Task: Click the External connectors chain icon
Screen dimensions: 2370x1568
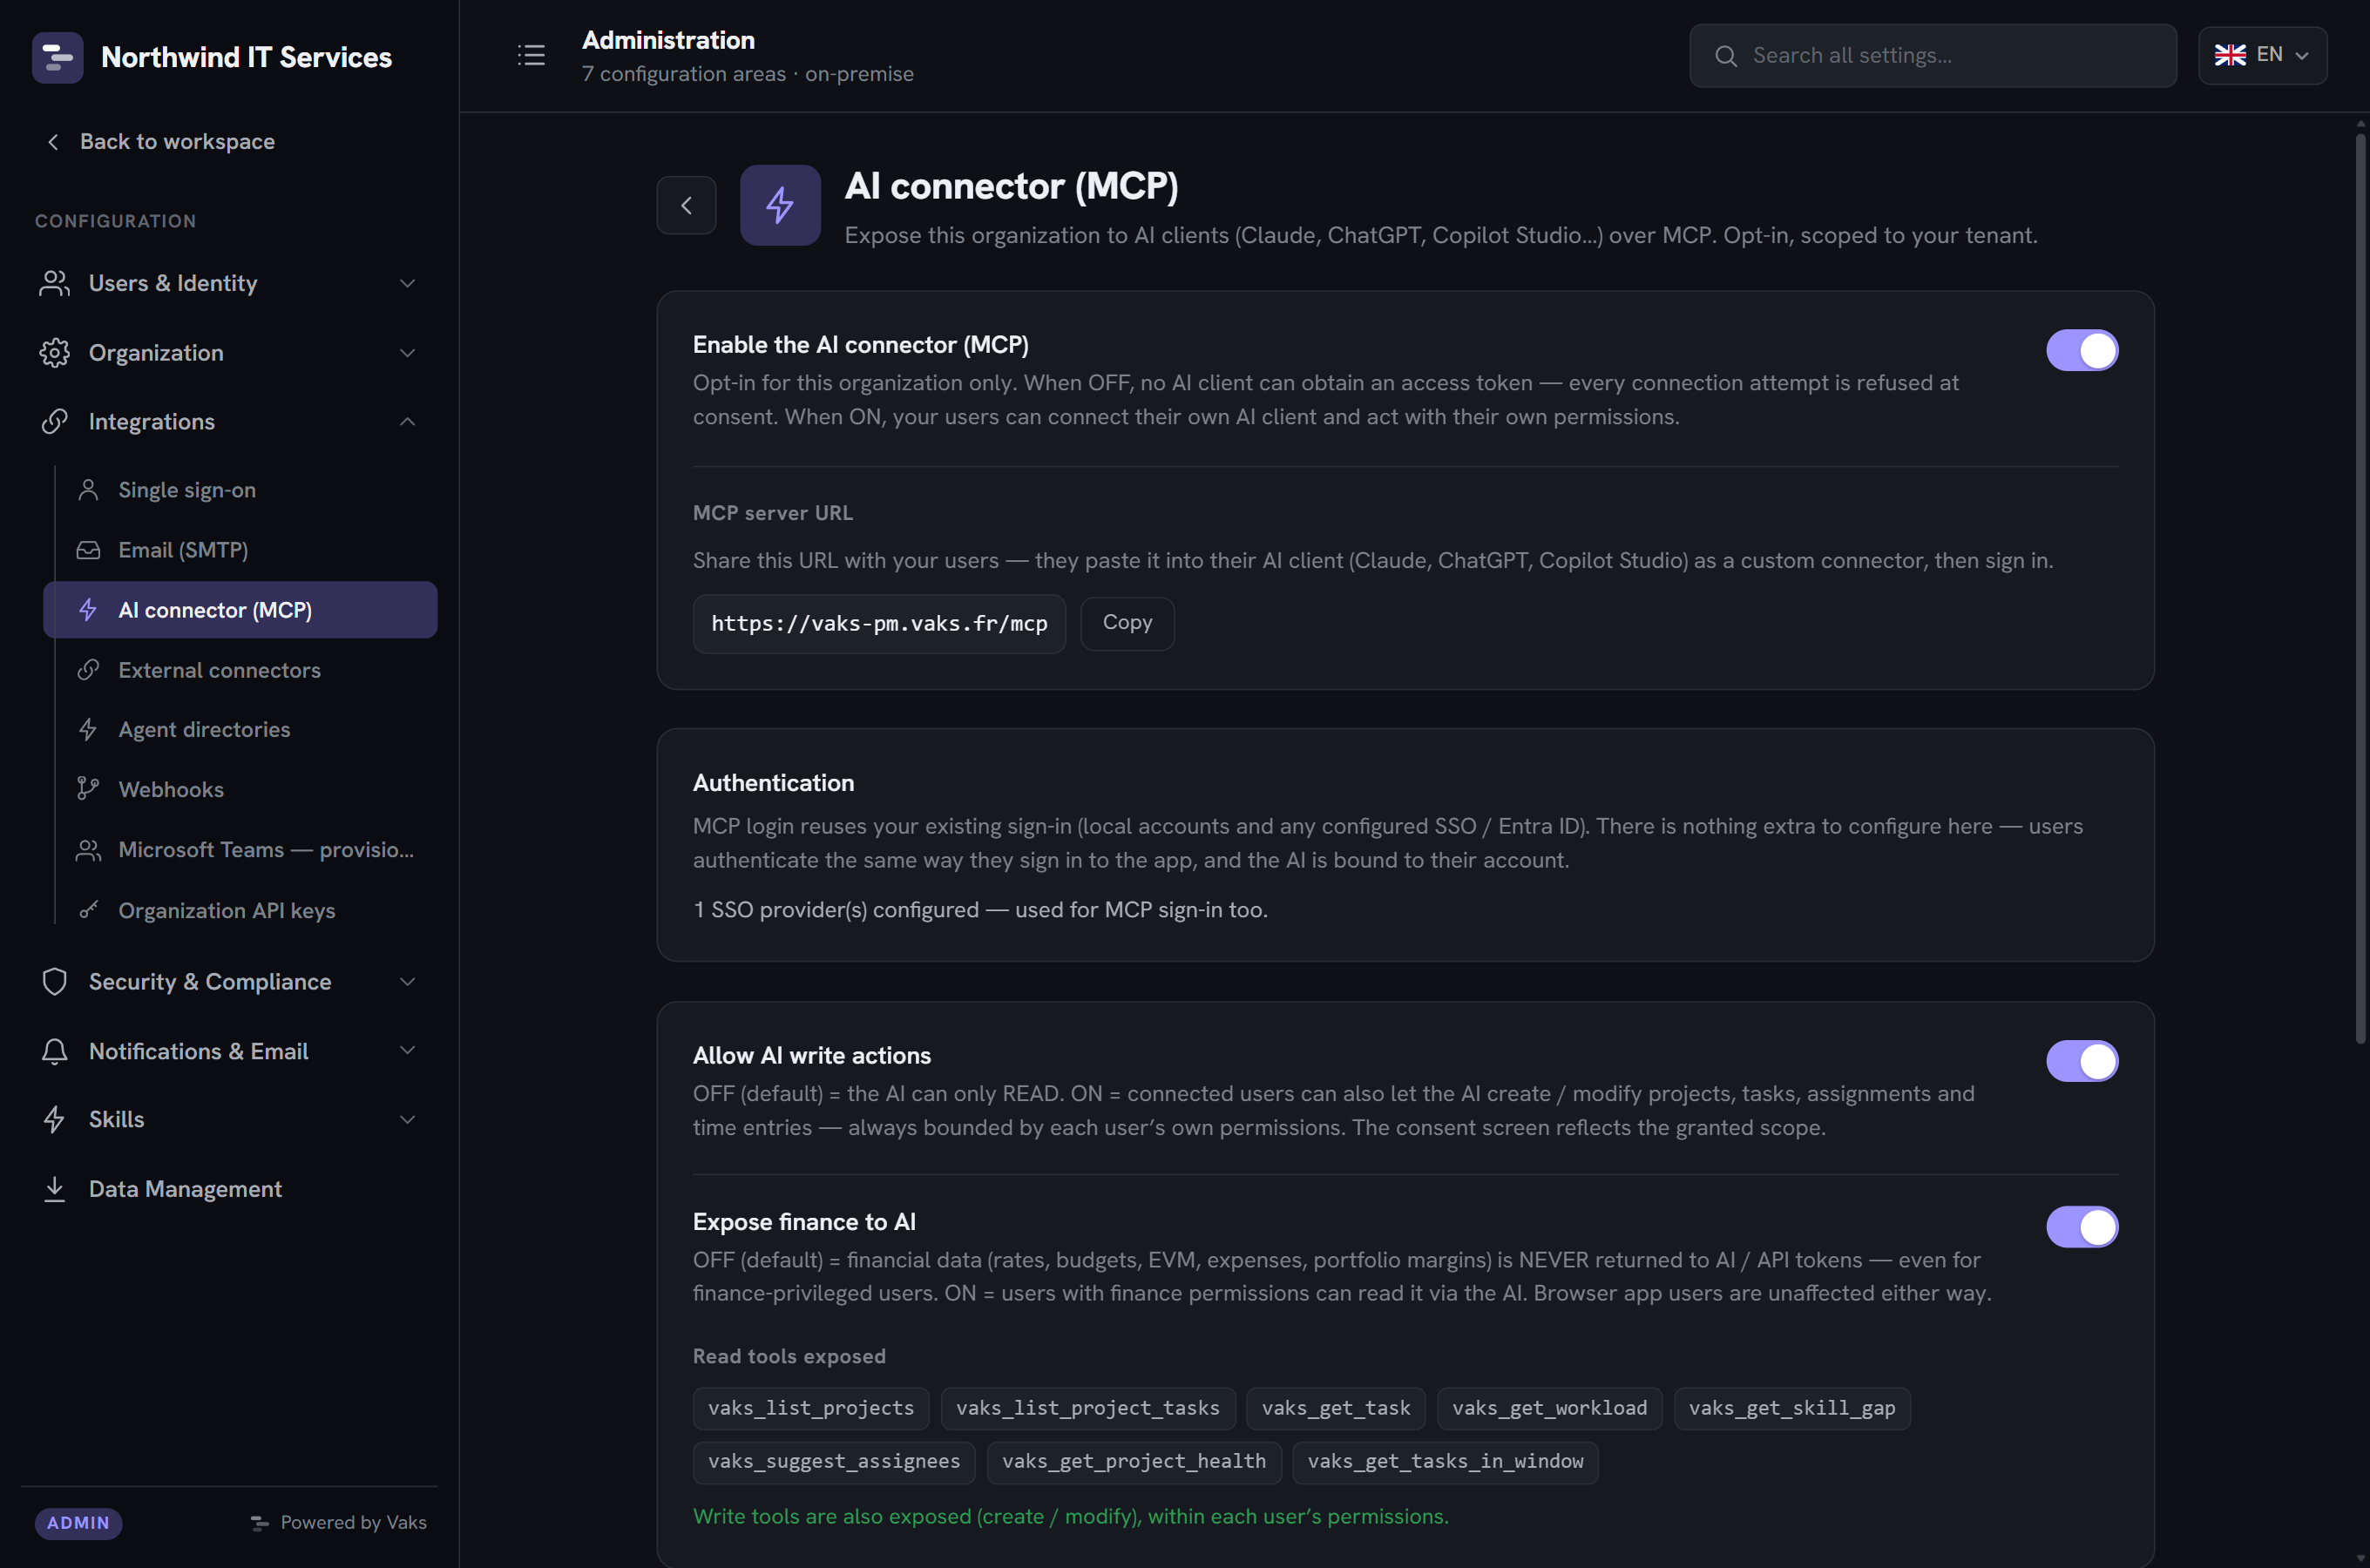Action: (x=88, y=670)
